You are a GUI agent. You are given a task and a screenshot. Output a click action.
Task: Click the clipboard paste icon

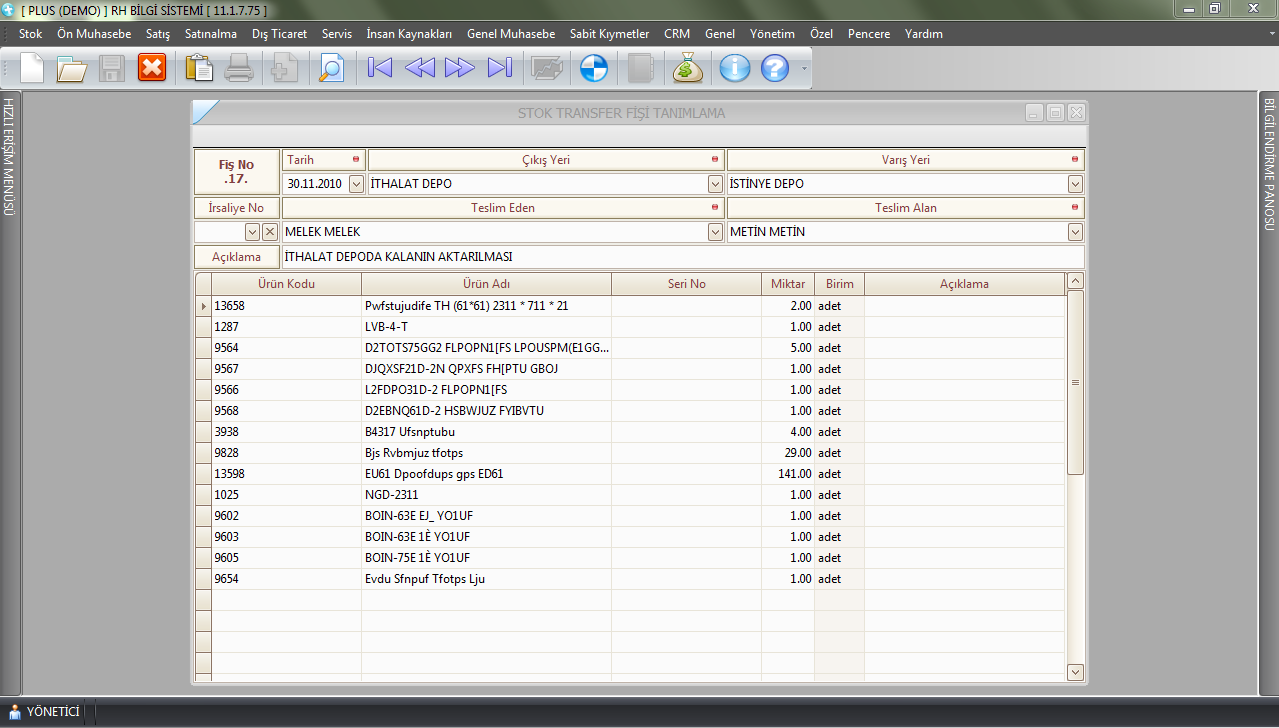click(200, 68)
